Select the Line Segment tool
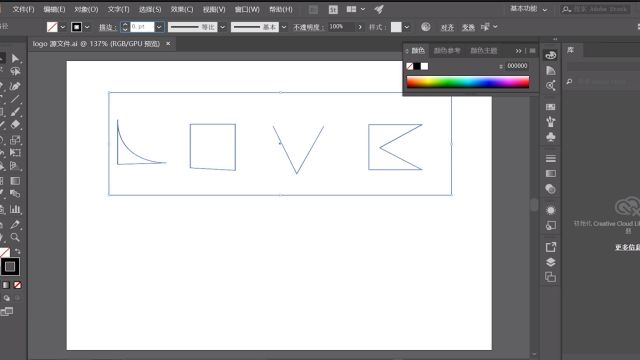Image resolution: width=640 pixels, height=360 pixels. point(15,99)
